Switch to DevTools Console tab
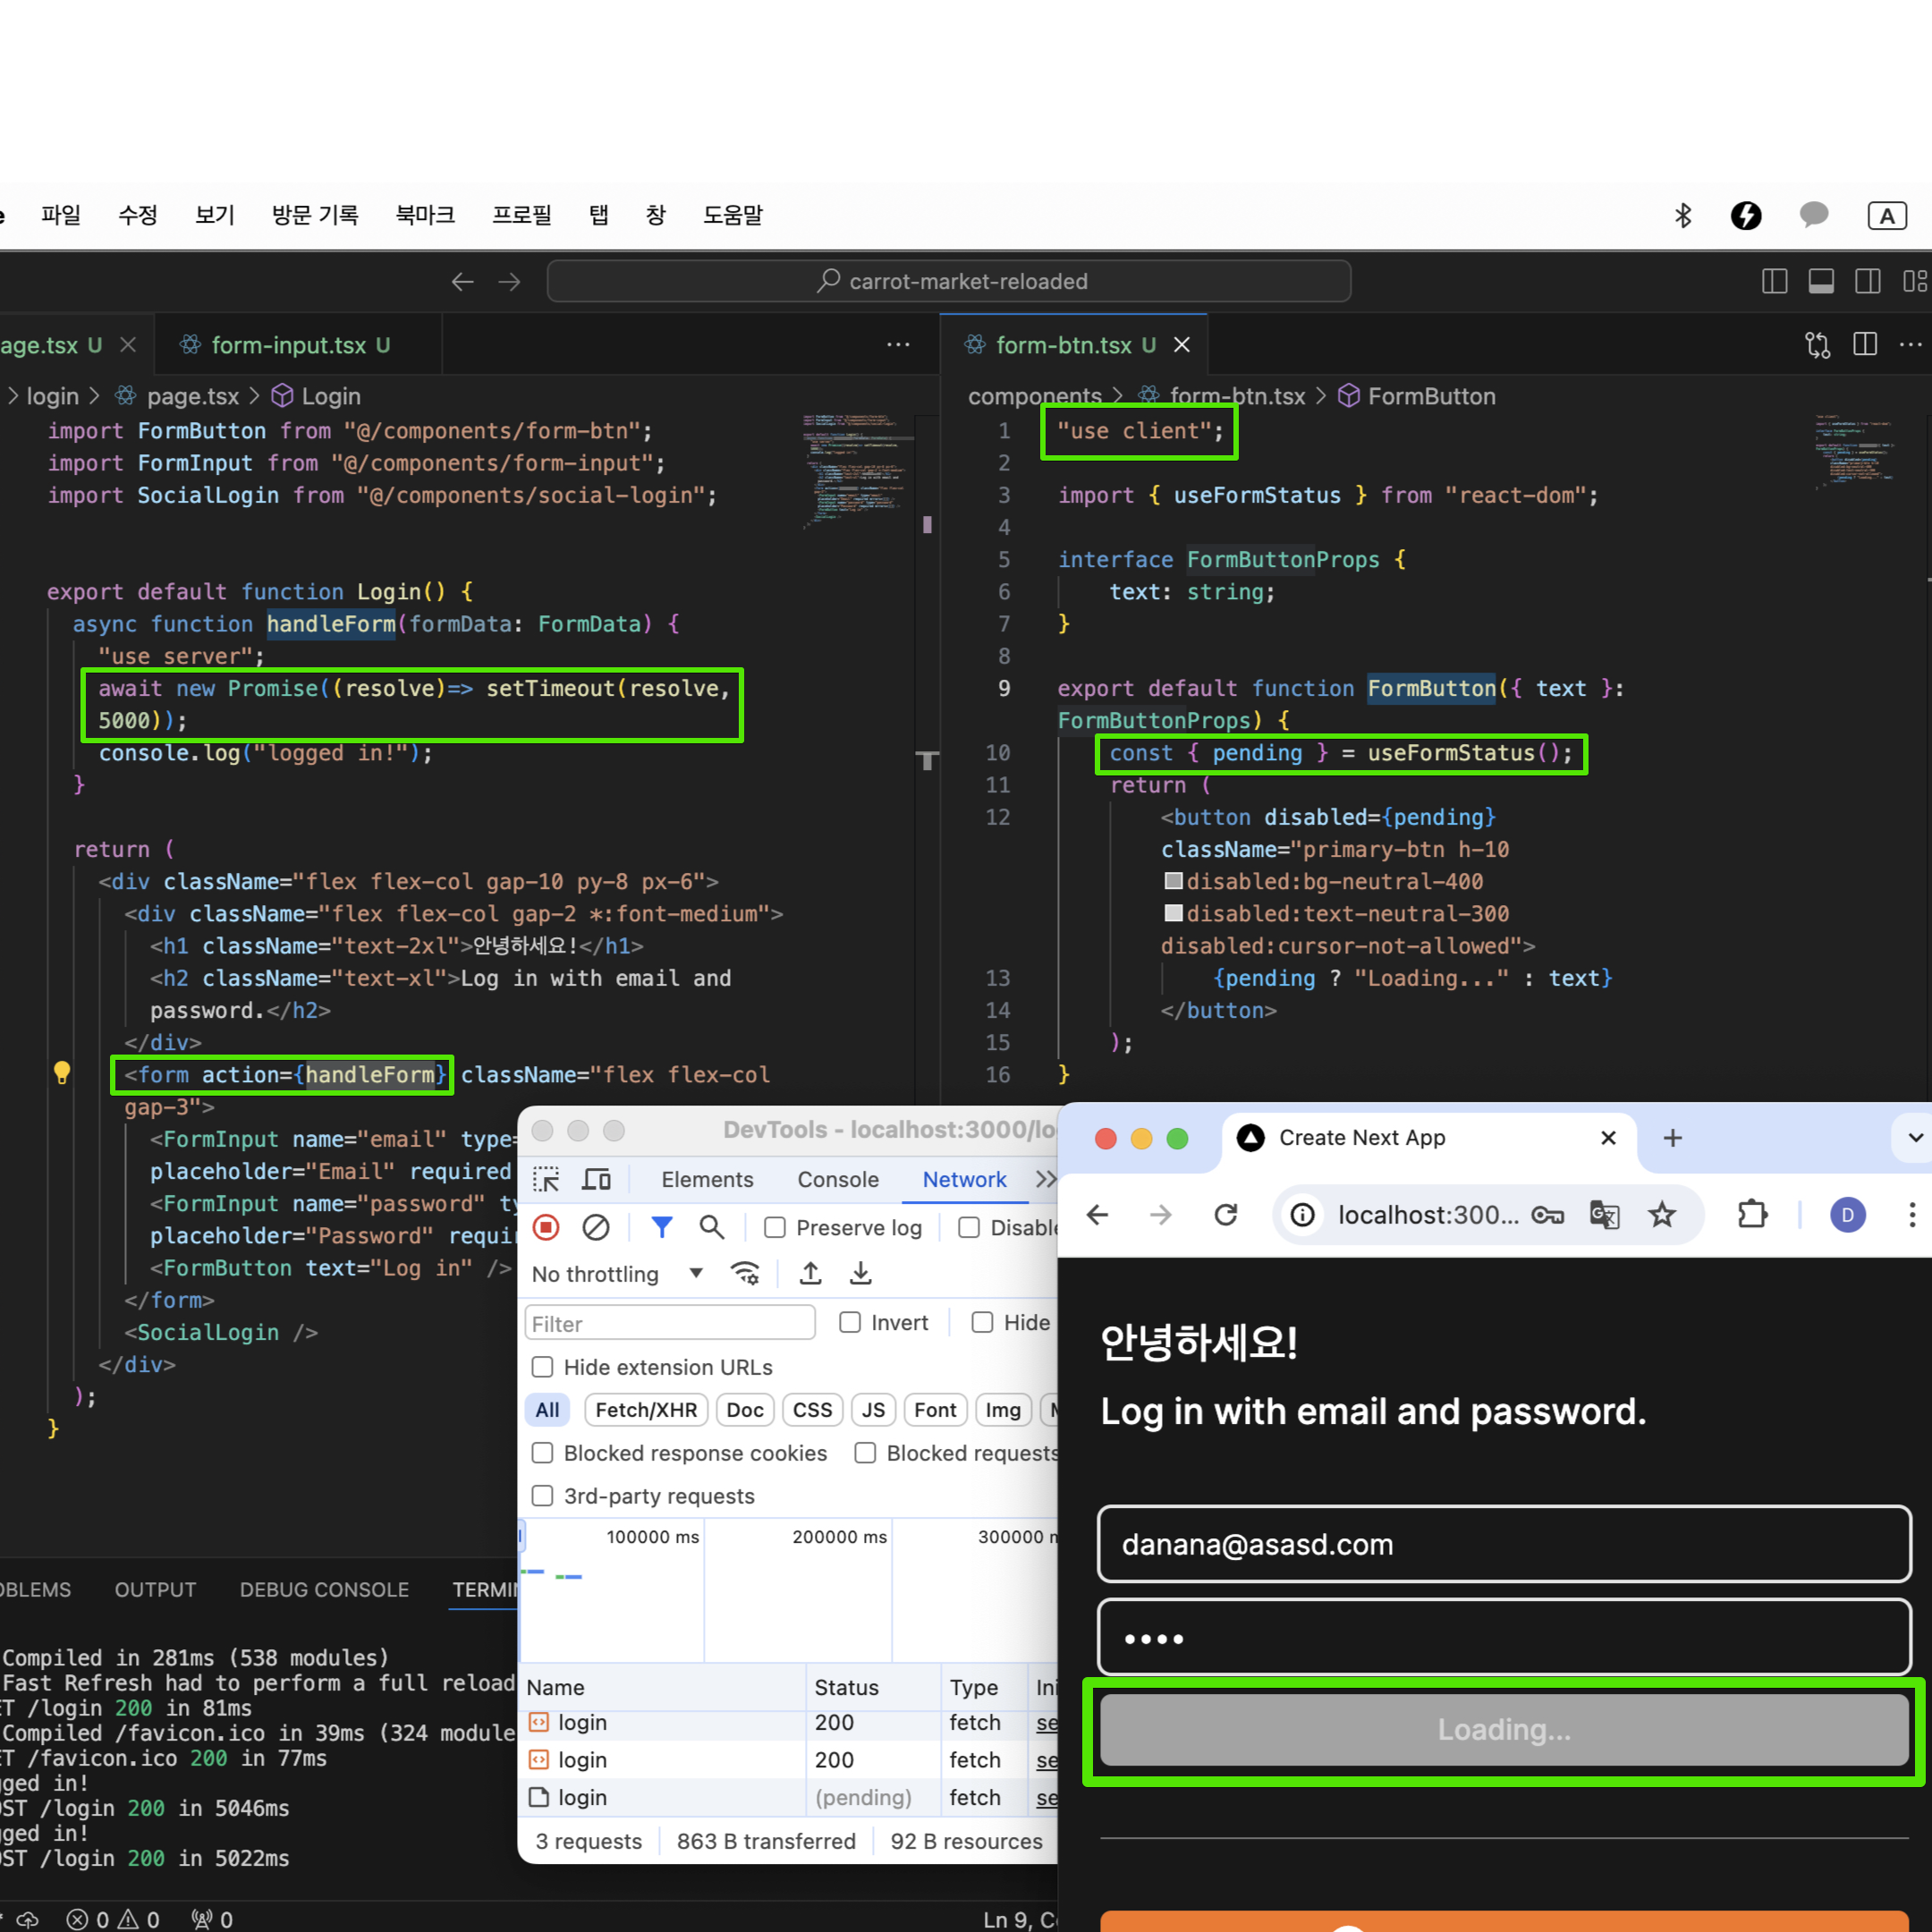 (838, 1180)
